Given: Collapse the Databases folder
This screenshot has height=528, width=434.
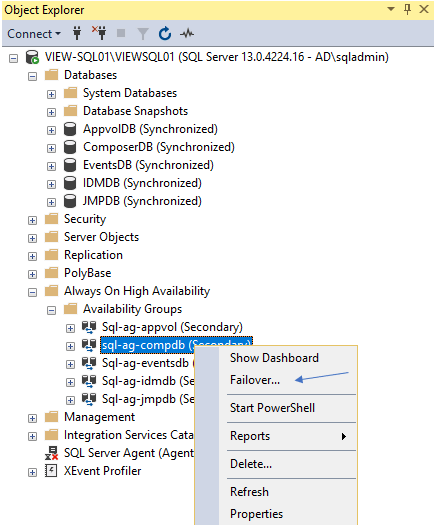Looking at the screenshot, I should pos(32,76).
